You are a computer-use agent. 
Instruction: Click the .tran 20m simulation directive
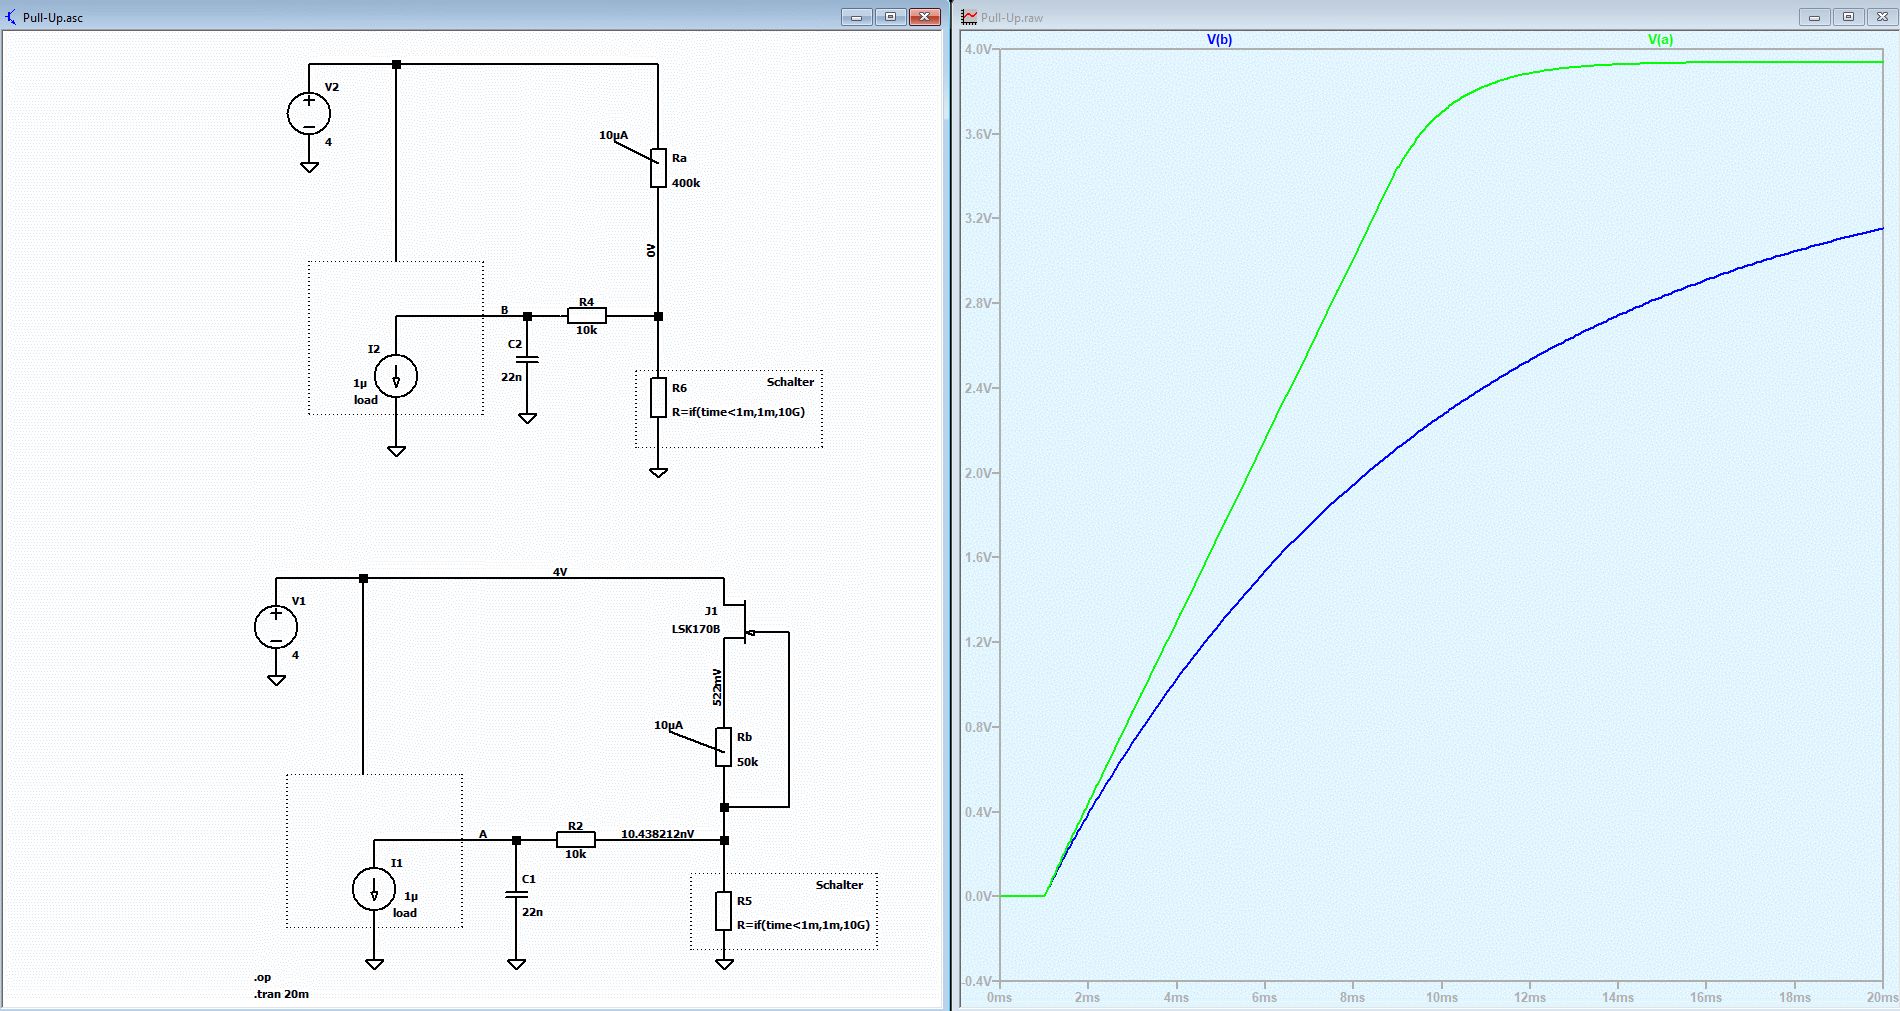281,994
